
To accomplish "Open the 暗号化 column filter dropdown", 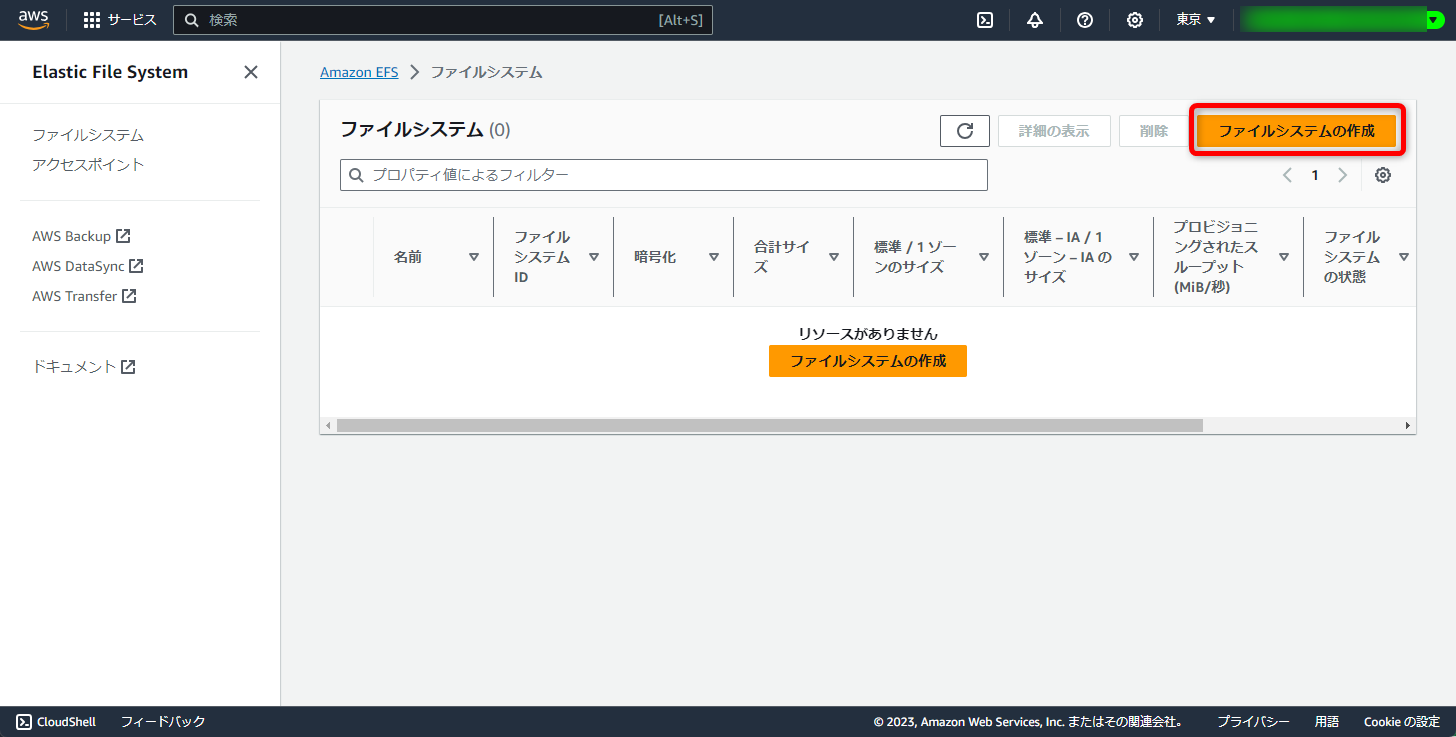I will point(714,256).
